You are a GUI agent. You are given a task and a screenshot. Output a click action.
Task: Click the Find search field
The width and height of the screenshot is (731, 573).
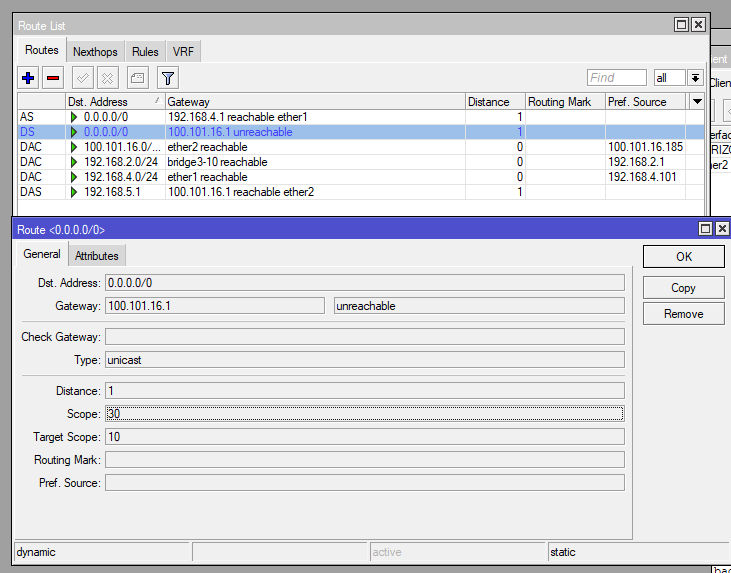tap(616, 78)
